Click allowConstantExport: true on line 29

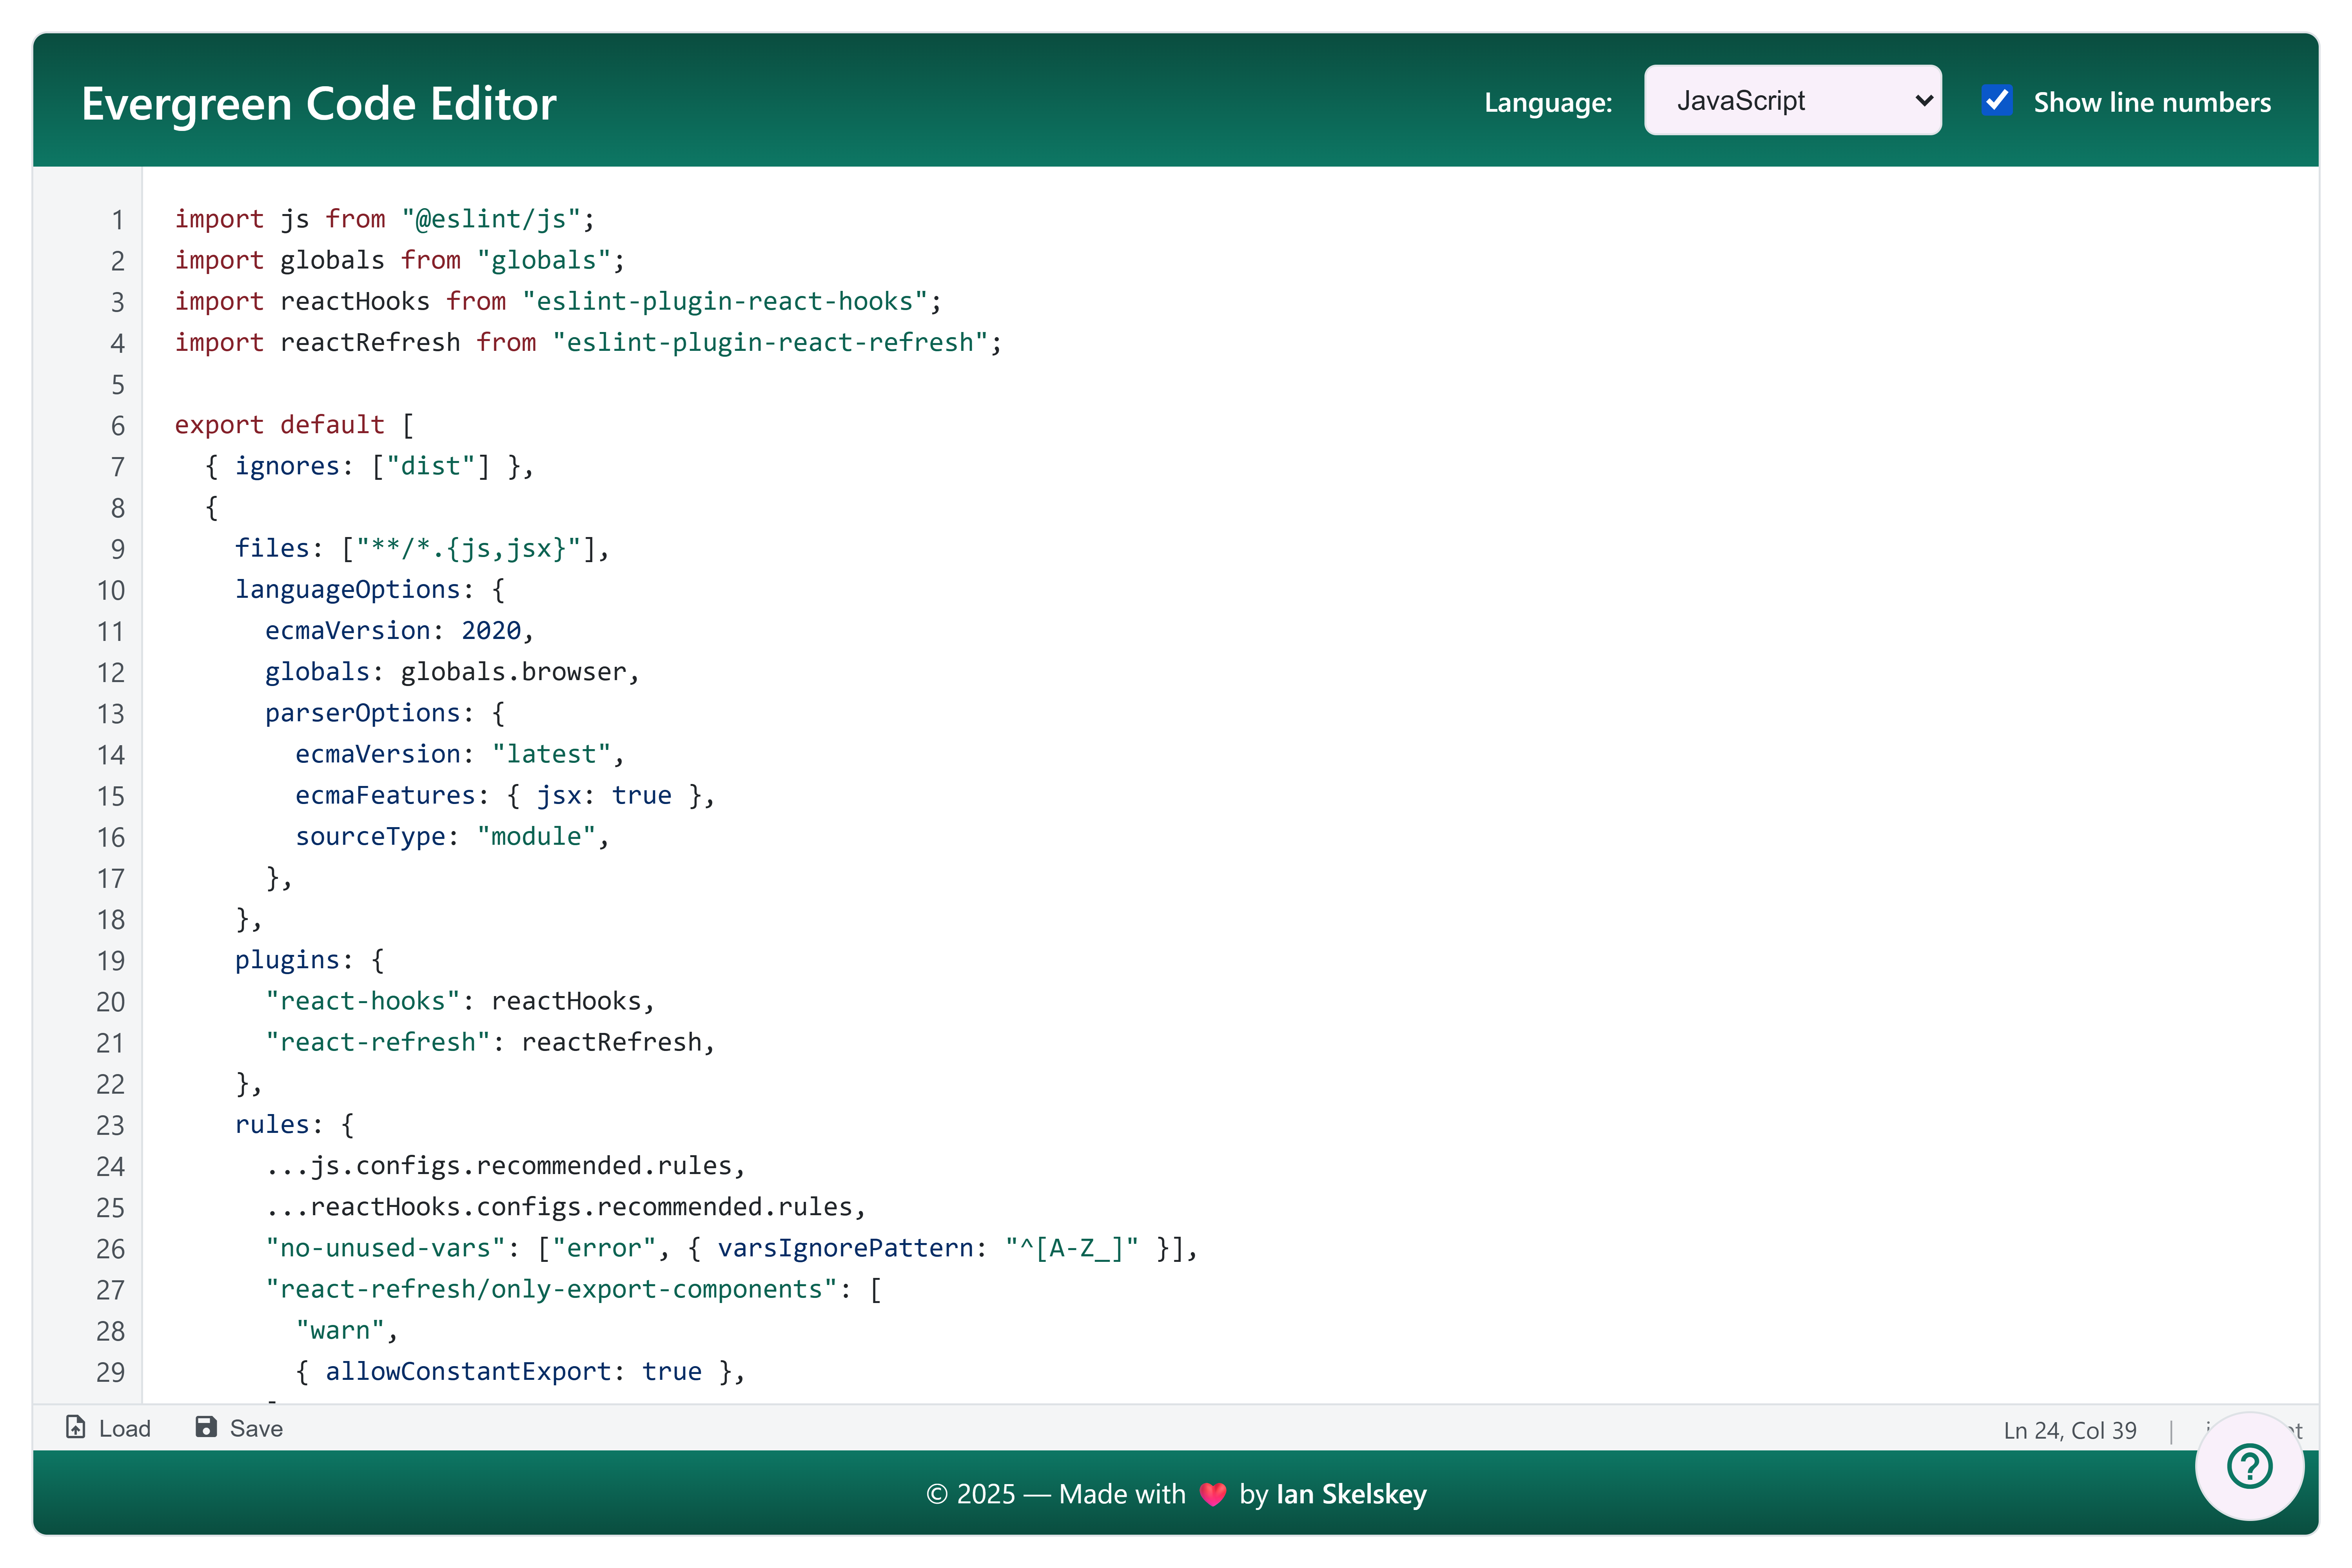513,1371
